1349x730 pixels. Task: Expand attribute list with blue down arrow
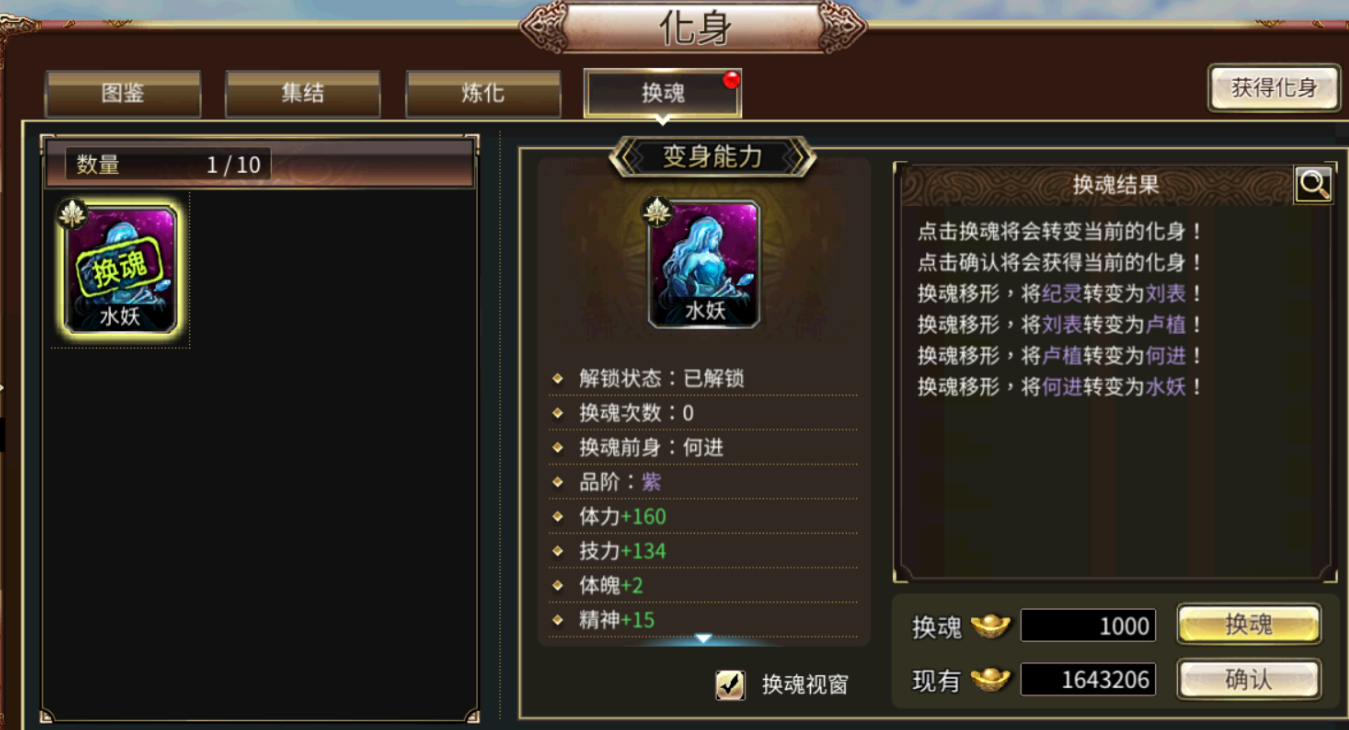703,638
